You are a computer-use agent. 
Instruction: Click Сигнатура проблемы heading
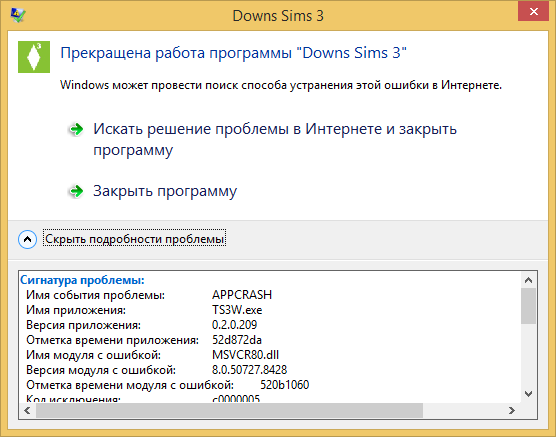coord(82,280)
